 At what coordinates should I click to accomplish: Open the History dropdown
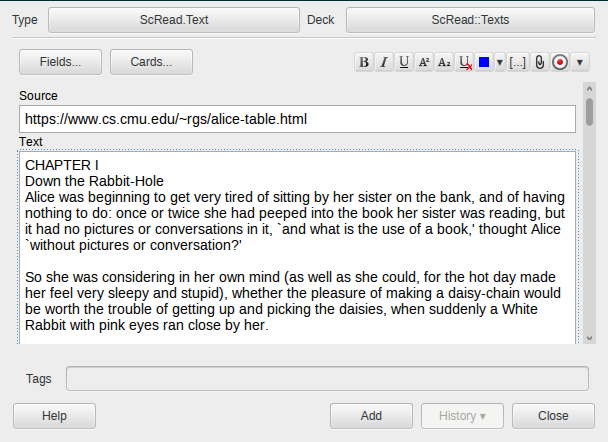(462, 416)
